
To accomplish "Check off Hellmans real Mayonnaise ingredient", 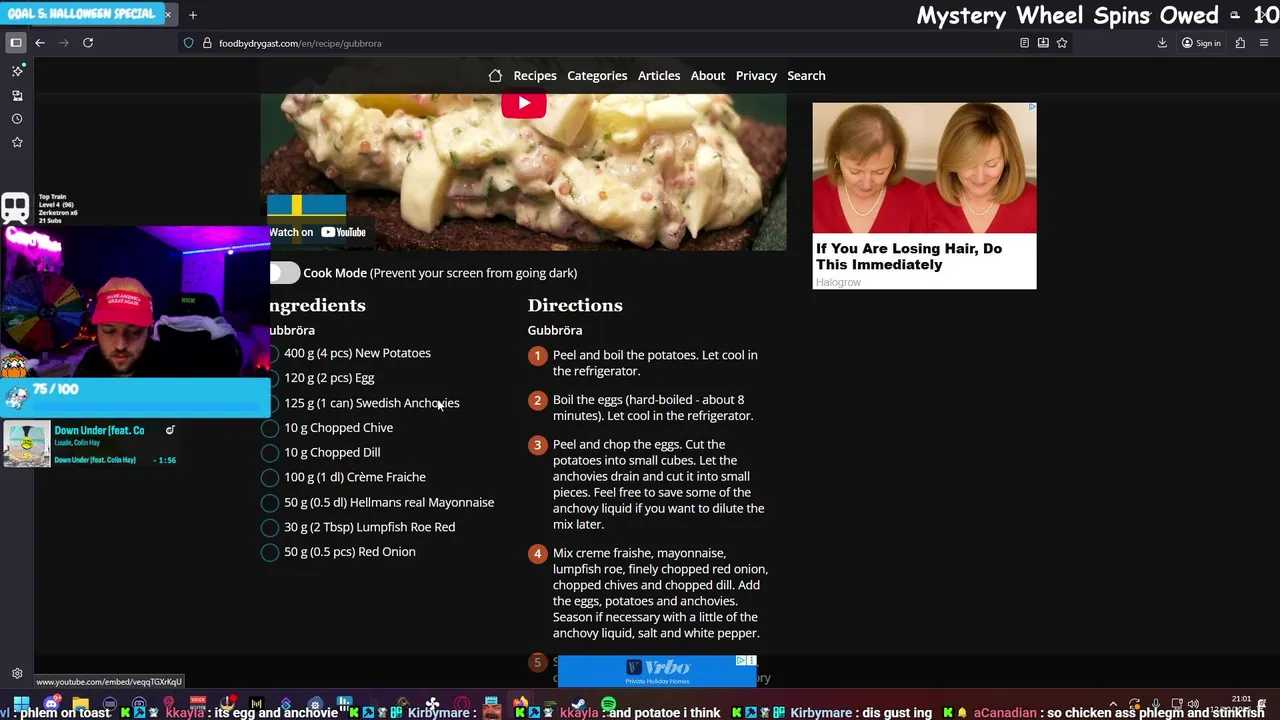I will click(x=270, y=503).
